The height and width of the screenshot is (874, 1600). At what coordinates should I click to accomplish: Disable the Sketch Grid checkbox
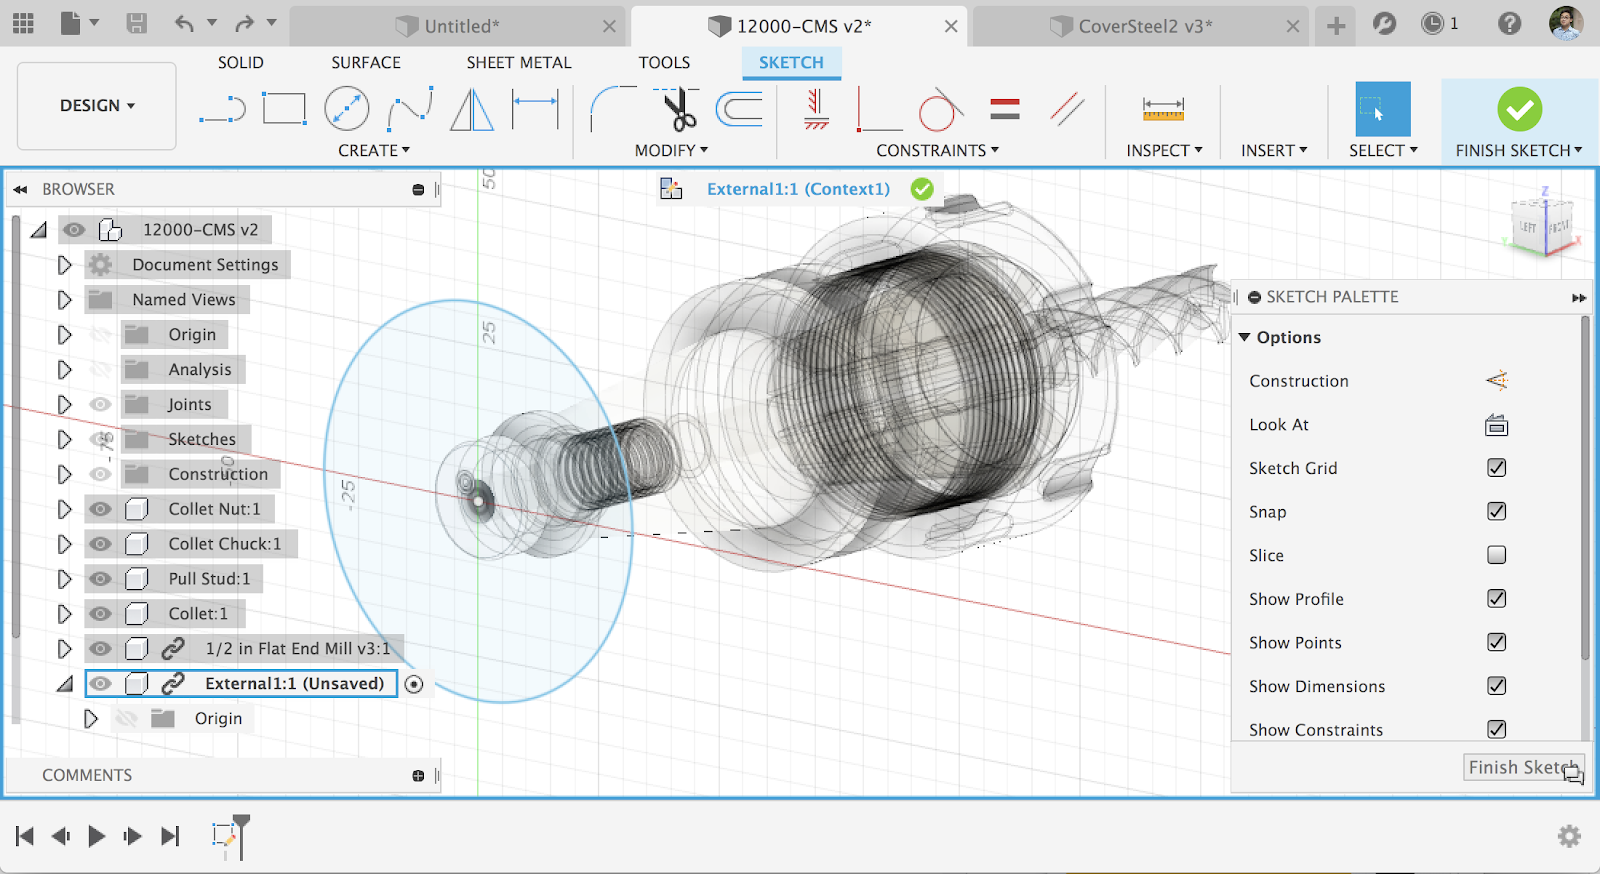(x=1496, y=468)
